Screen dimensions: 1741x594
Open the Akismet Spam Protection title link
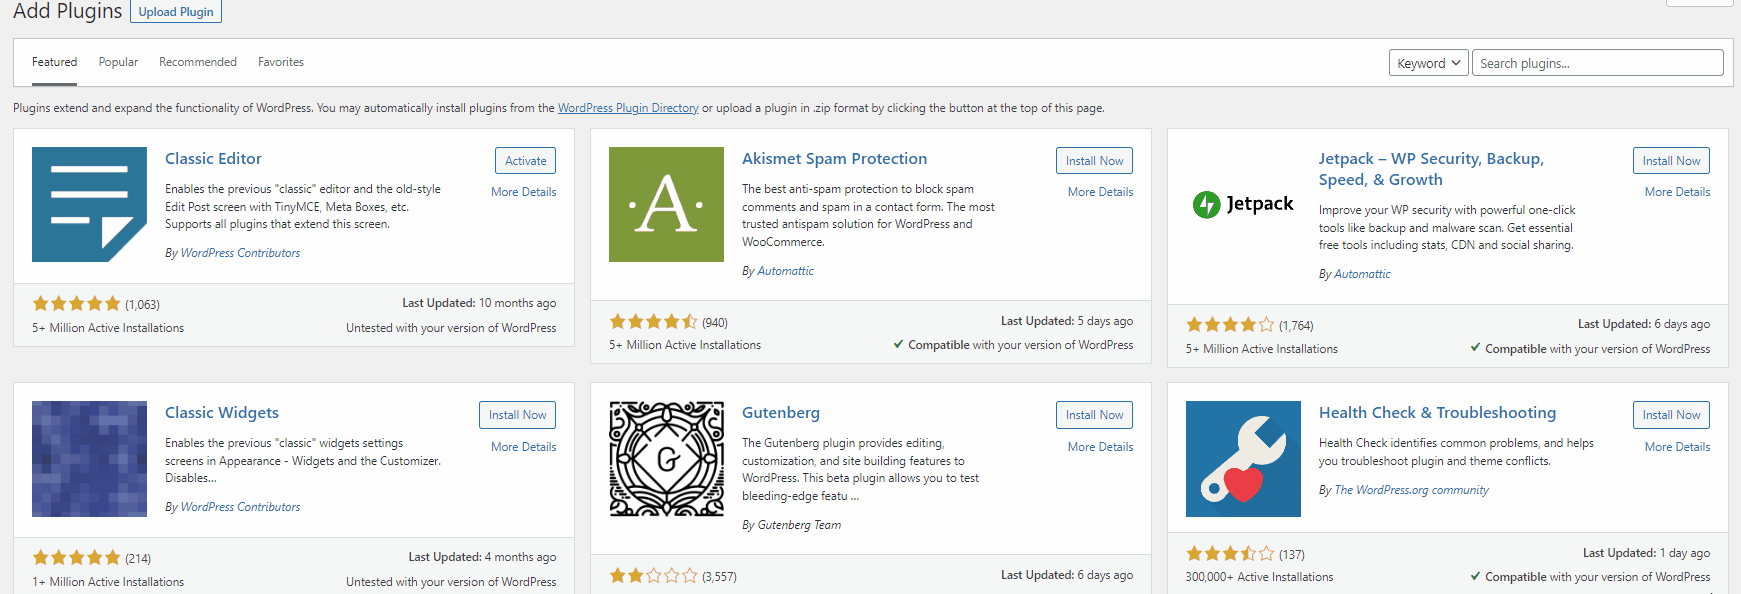(x=834, y=158)
